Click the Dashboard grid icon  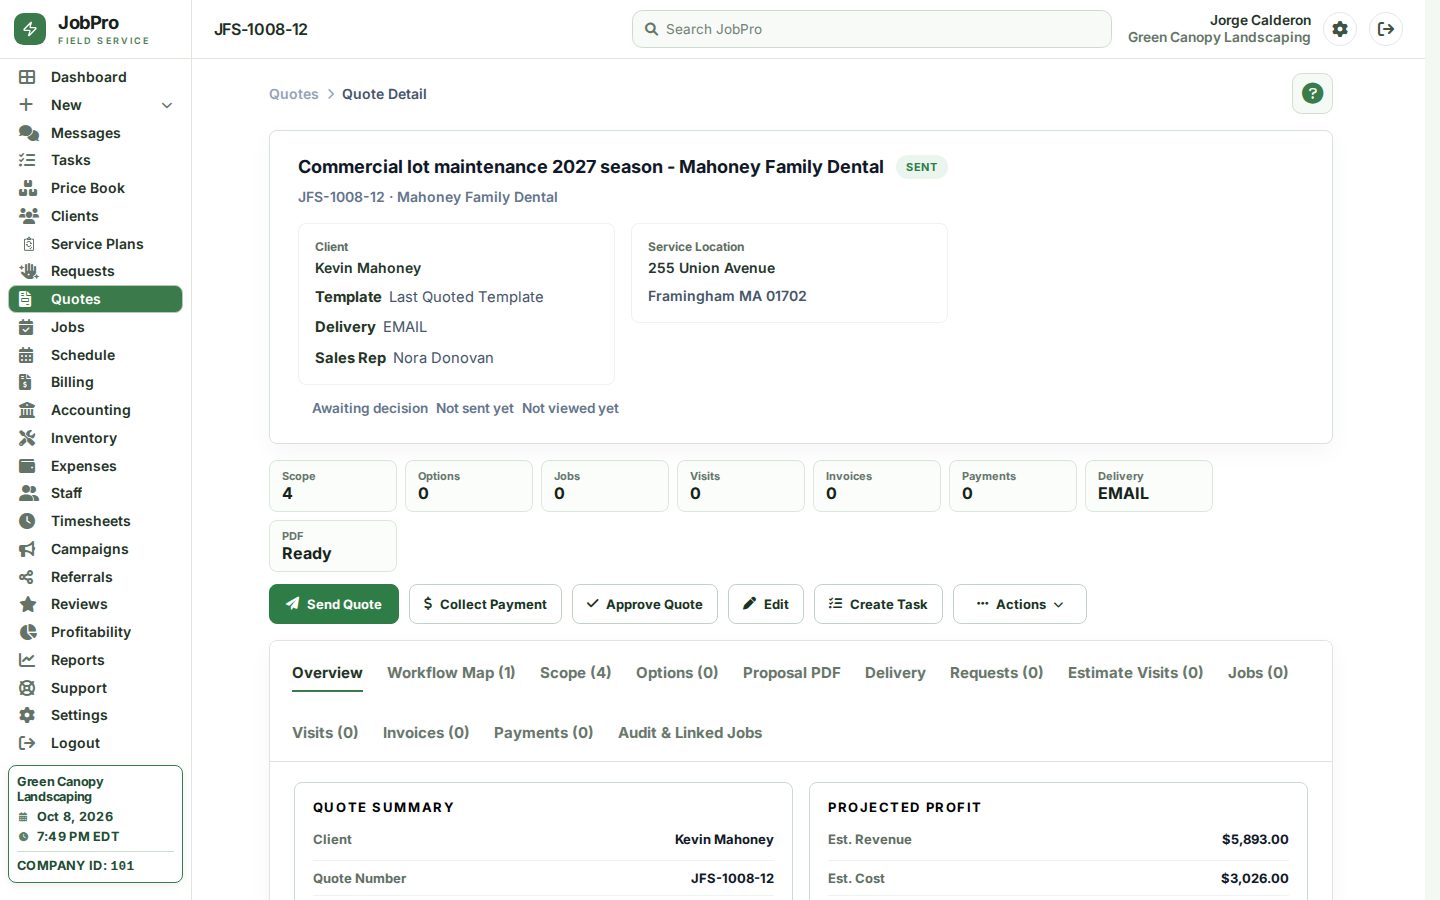[x=27, y=77]
